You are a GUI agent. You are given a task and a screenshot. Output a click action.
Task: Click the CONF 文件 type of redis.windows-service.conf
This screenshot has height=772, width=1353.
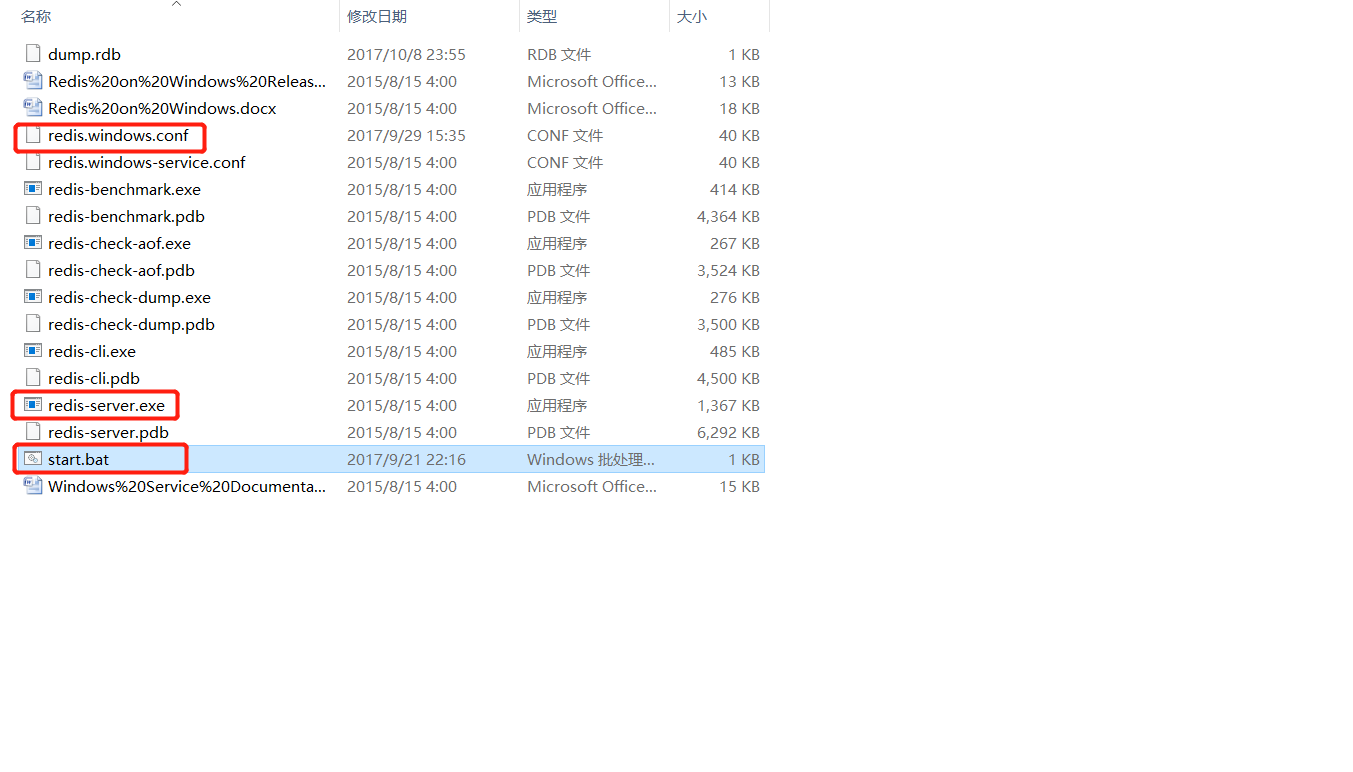[x=565, y=162]
